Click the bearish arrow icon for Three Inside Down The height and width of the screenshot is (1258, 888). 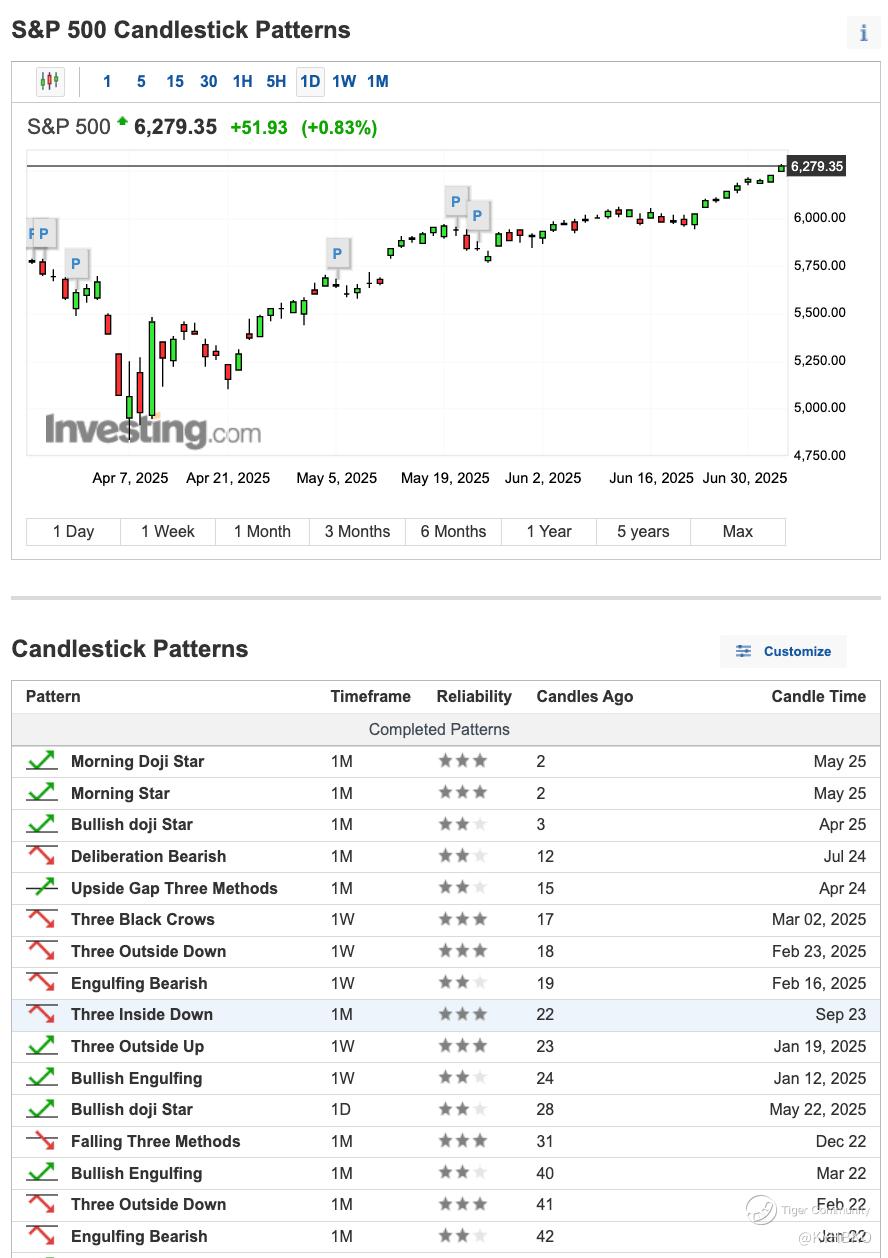41,1014
